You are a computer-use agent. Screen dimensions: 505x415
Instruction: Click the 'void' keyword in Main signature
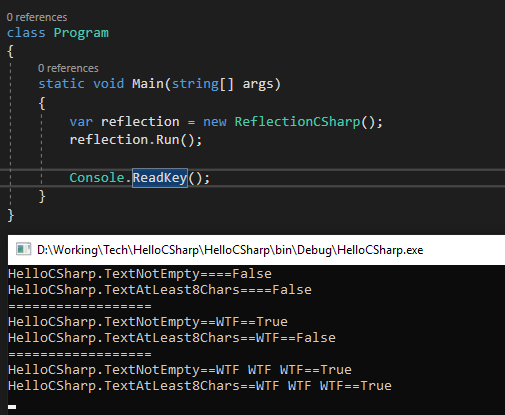(108, 84)
